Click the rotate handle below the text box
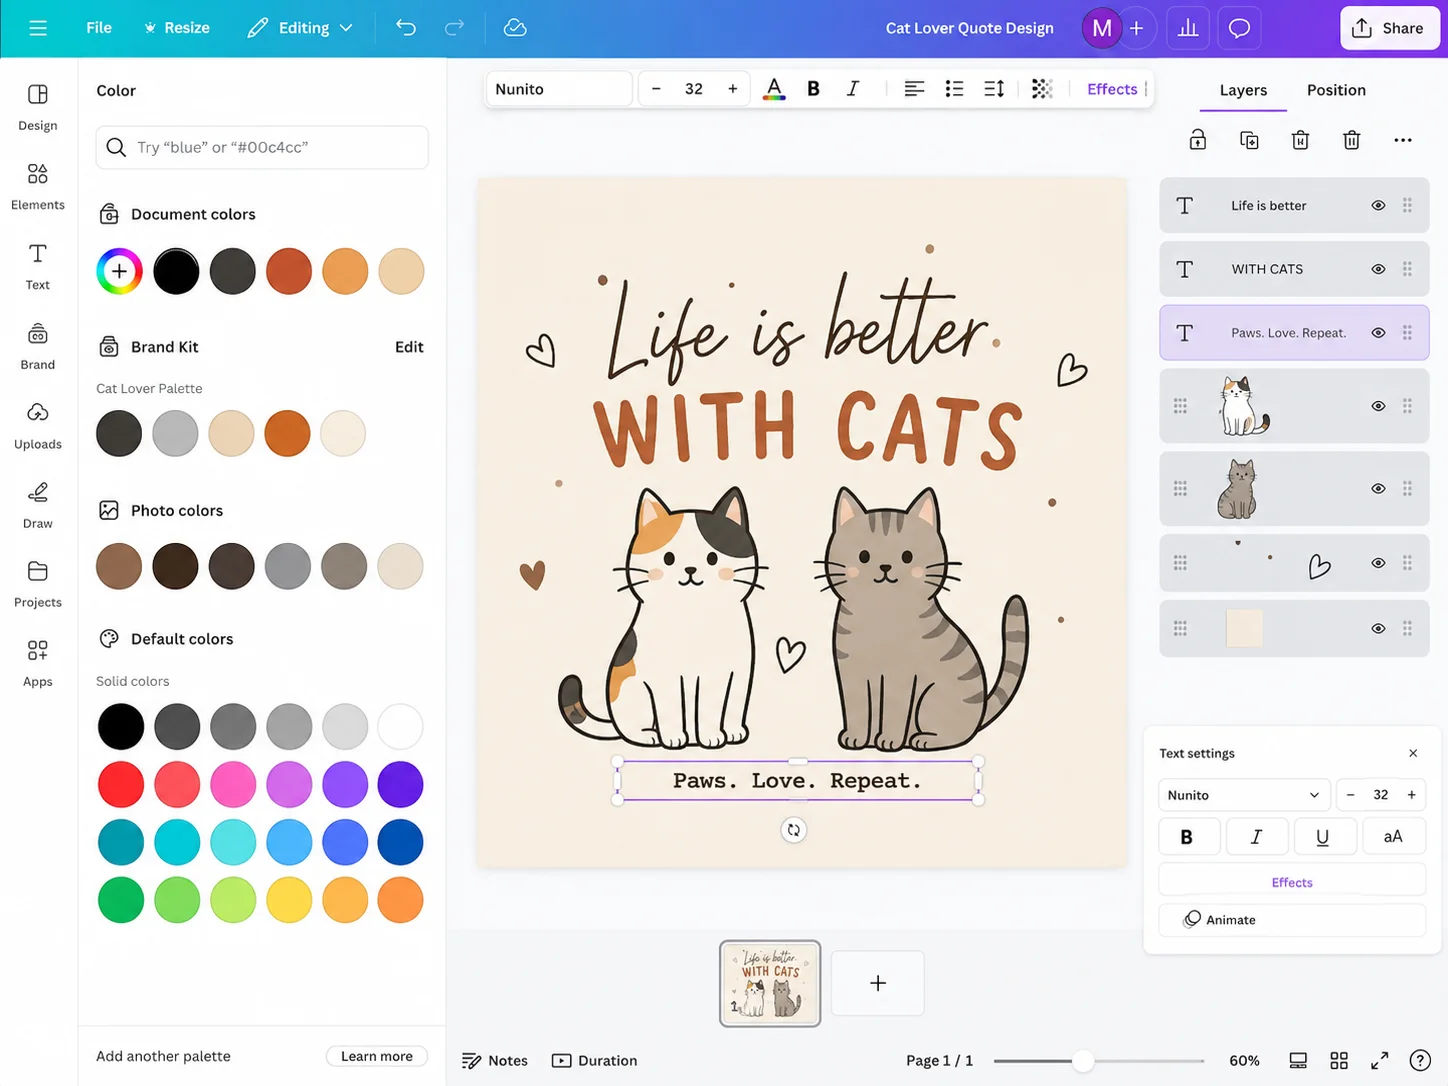This screenshot has width=1448, height=1086. pos(794,830)
